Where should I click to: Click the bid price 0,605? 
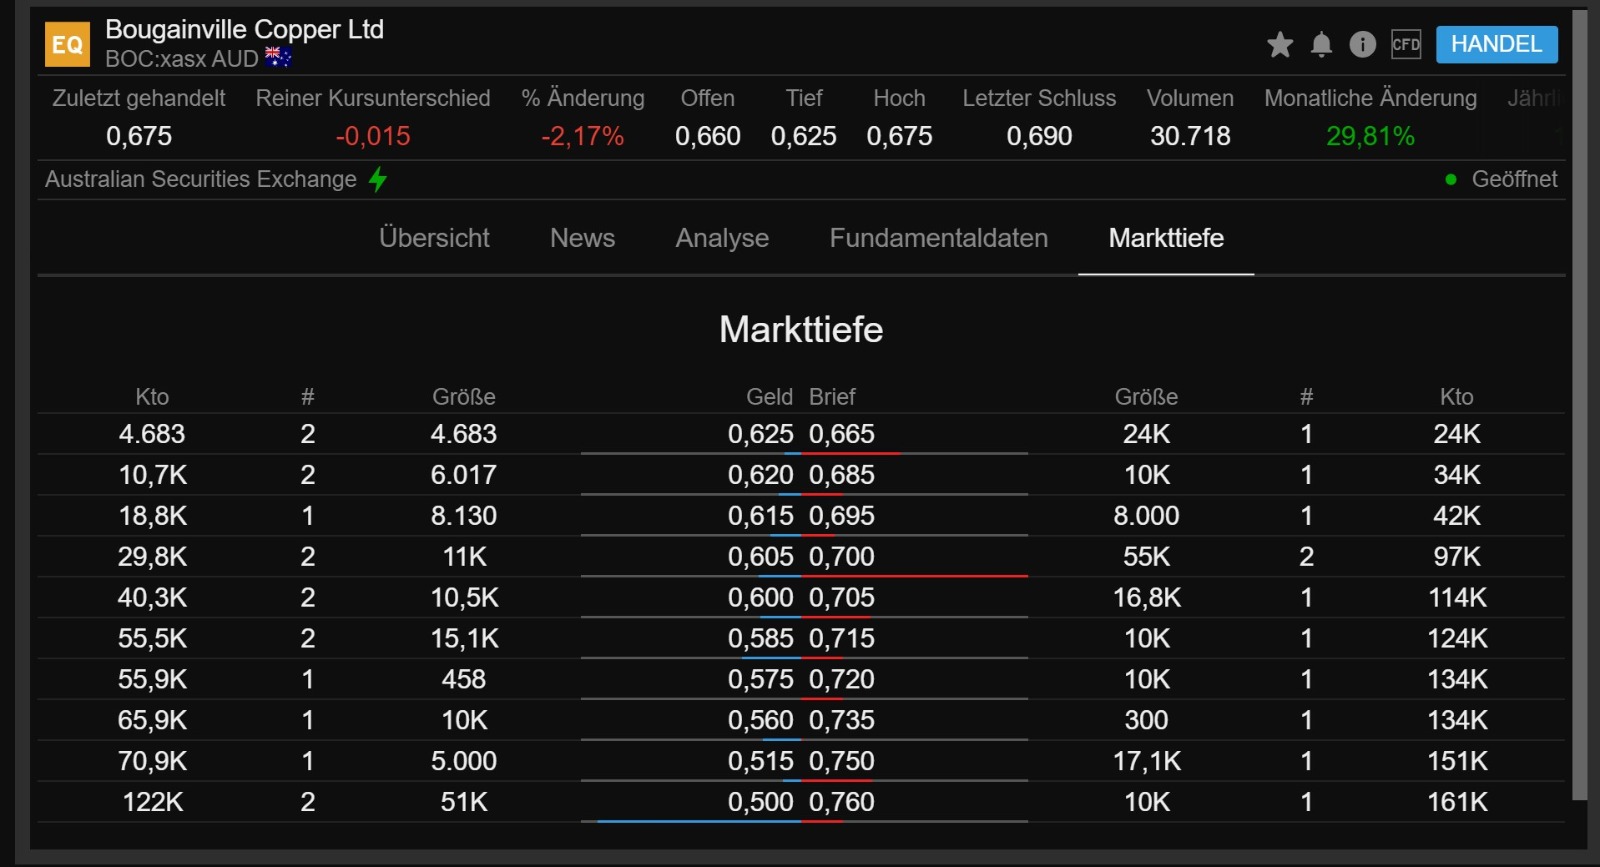(761, 557)
